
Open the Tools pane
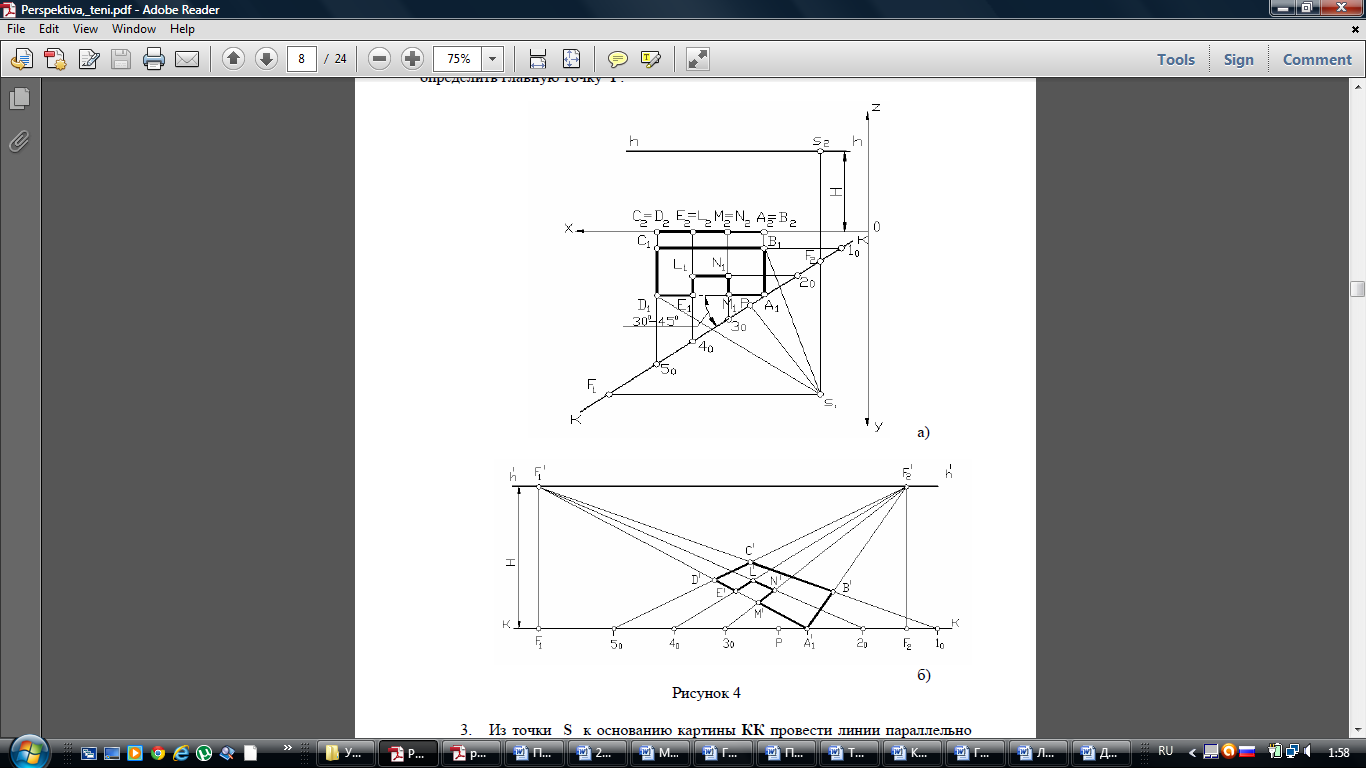click(x=1176, y=59)
